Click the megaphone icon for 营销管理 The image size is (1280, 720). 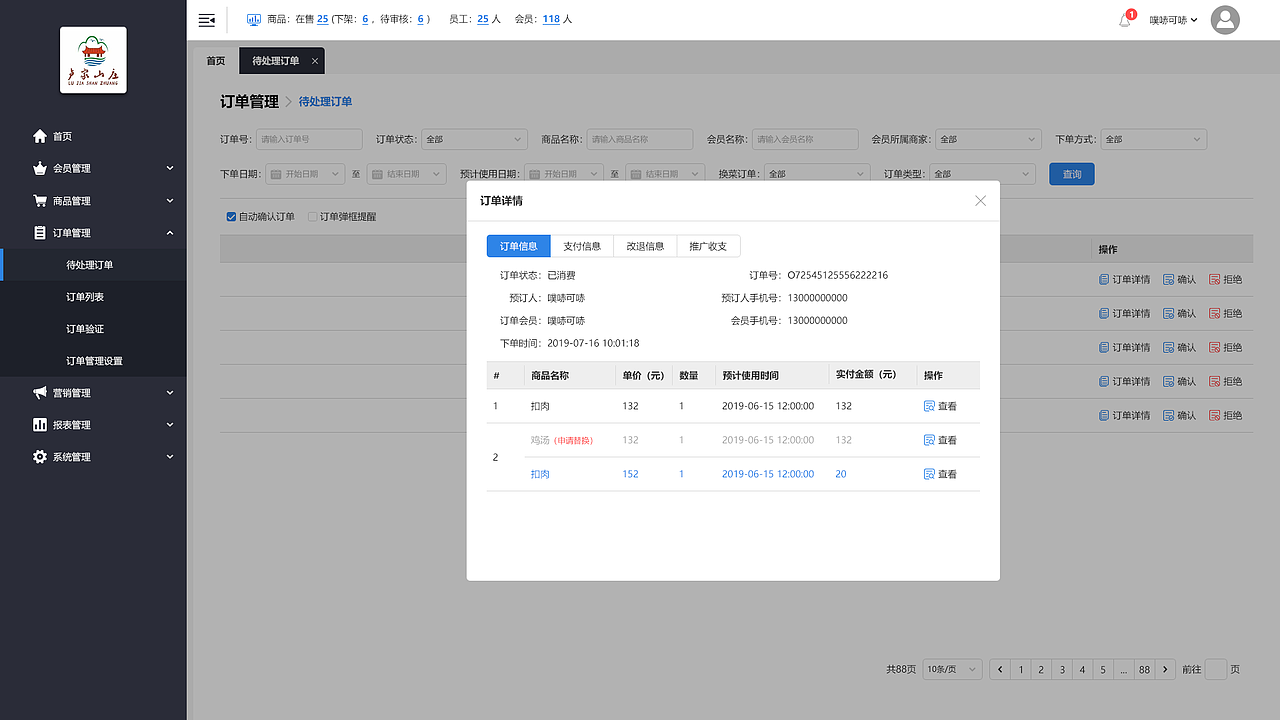click(x=40, y=393)
